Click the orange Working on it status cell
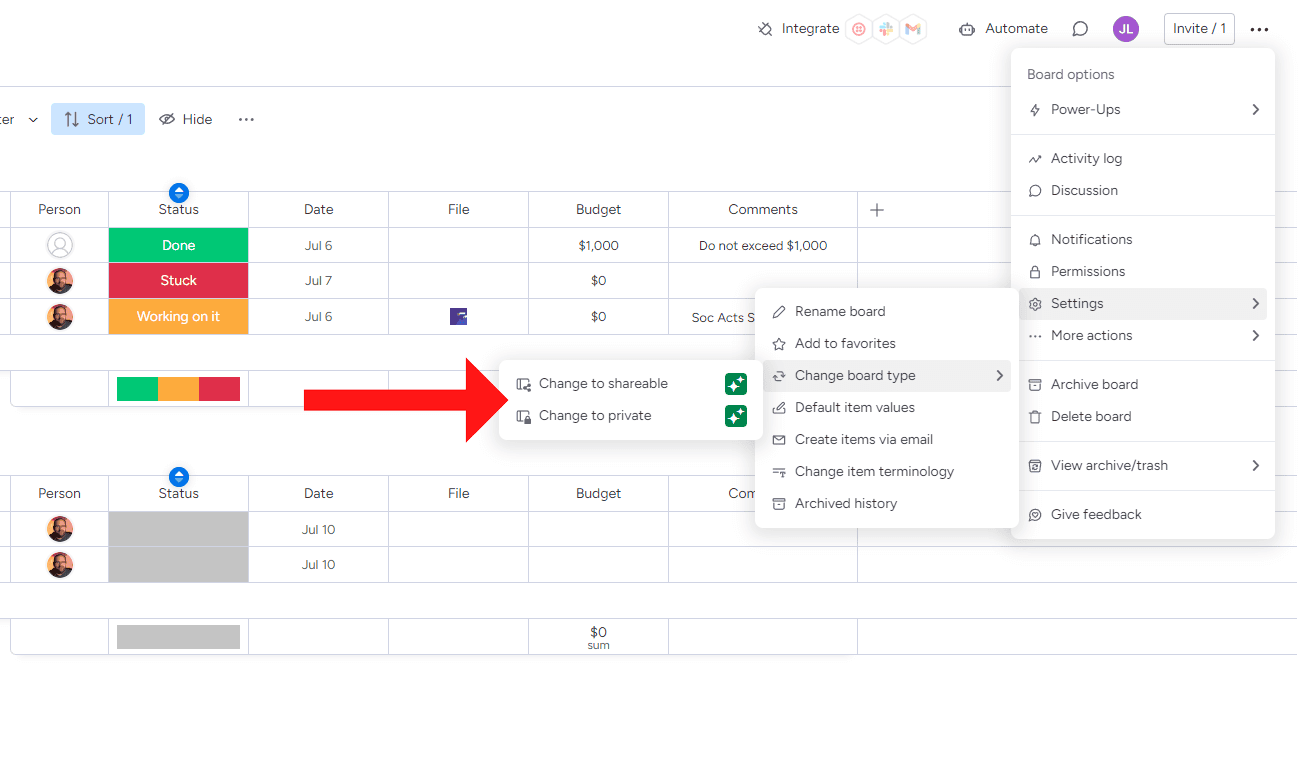 178,316
